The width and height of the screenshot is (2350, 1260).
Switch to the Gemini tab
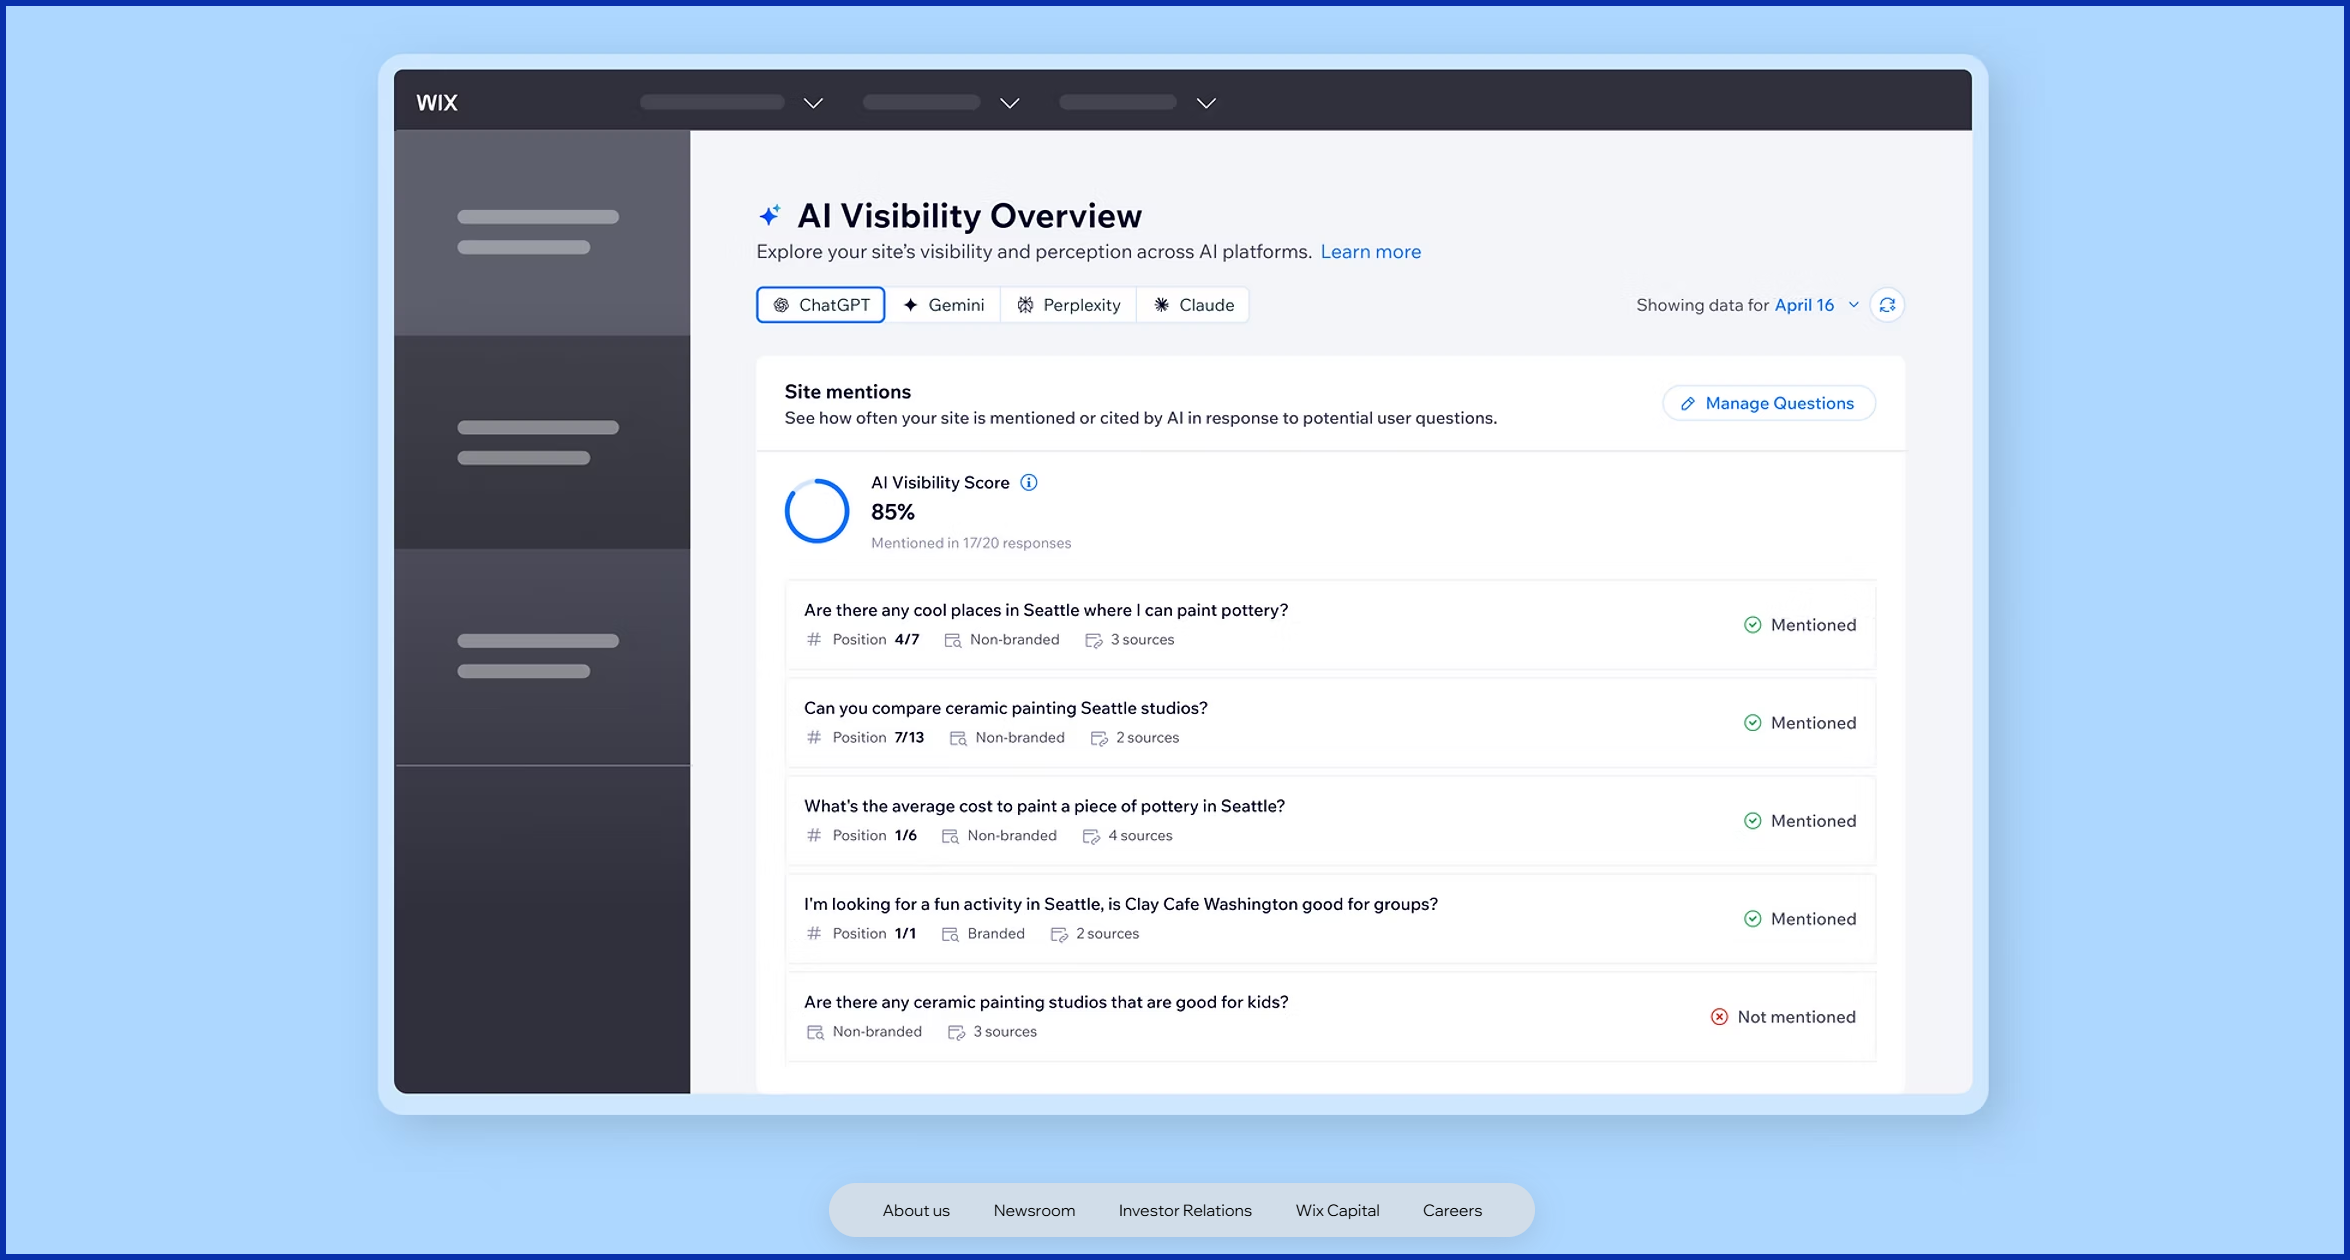click(x=943, y=305)
